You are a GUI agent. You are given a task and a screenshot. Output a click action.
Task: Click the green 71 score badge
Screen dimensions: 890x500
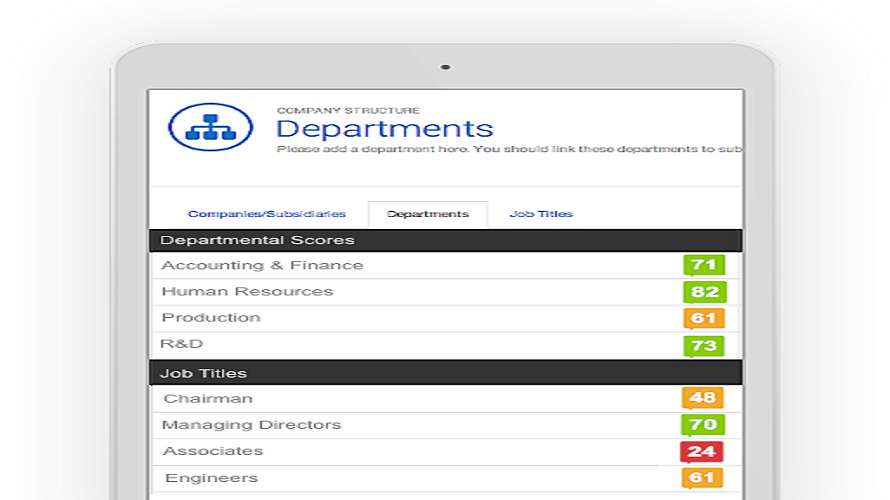coord(704,265)
